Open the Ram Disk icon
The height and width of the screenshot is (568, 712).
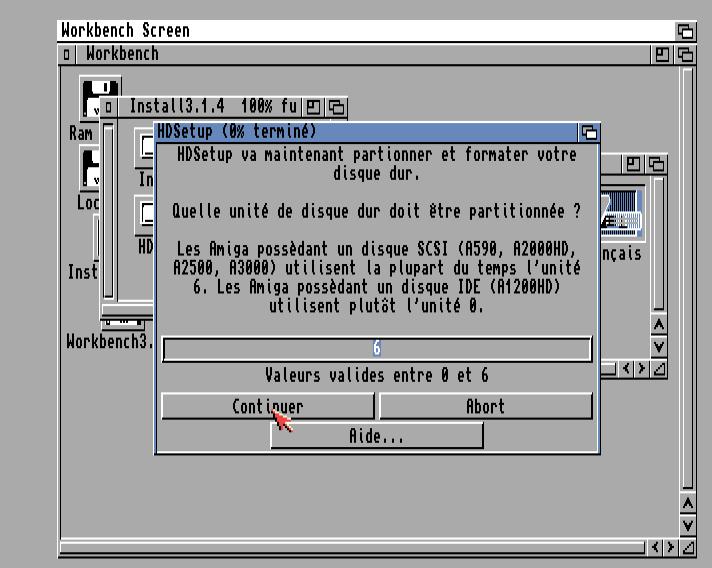[x=100, y=99]
